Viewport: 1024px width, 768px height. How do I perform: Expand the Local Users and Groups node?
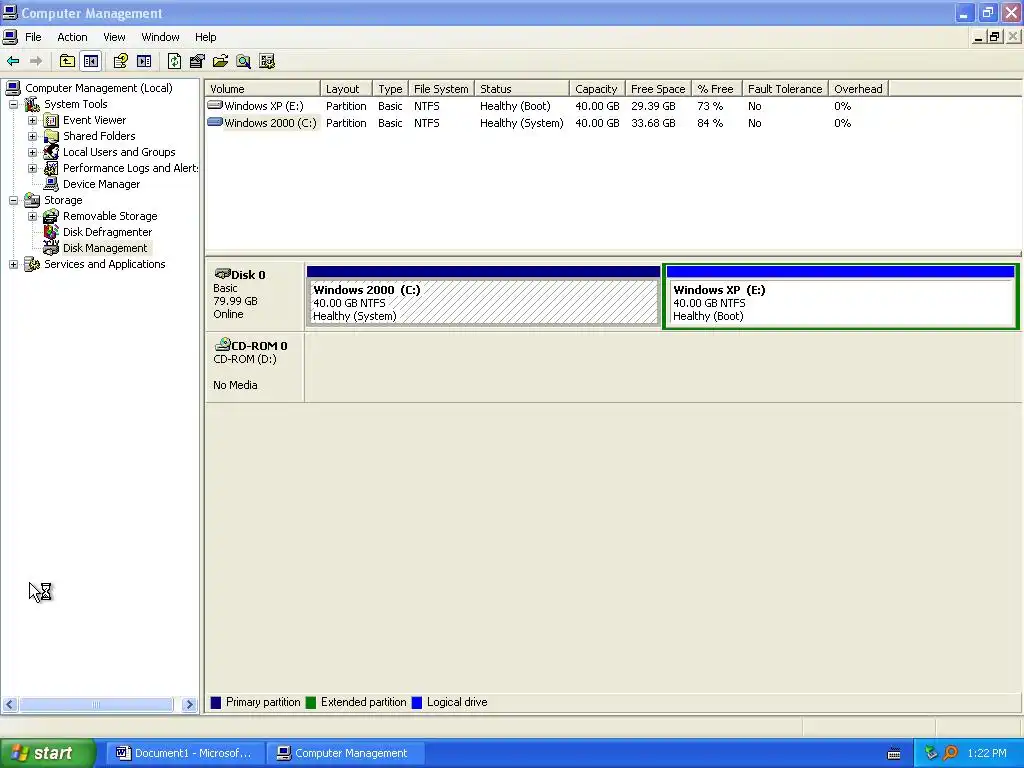click(x=32, y=152)
